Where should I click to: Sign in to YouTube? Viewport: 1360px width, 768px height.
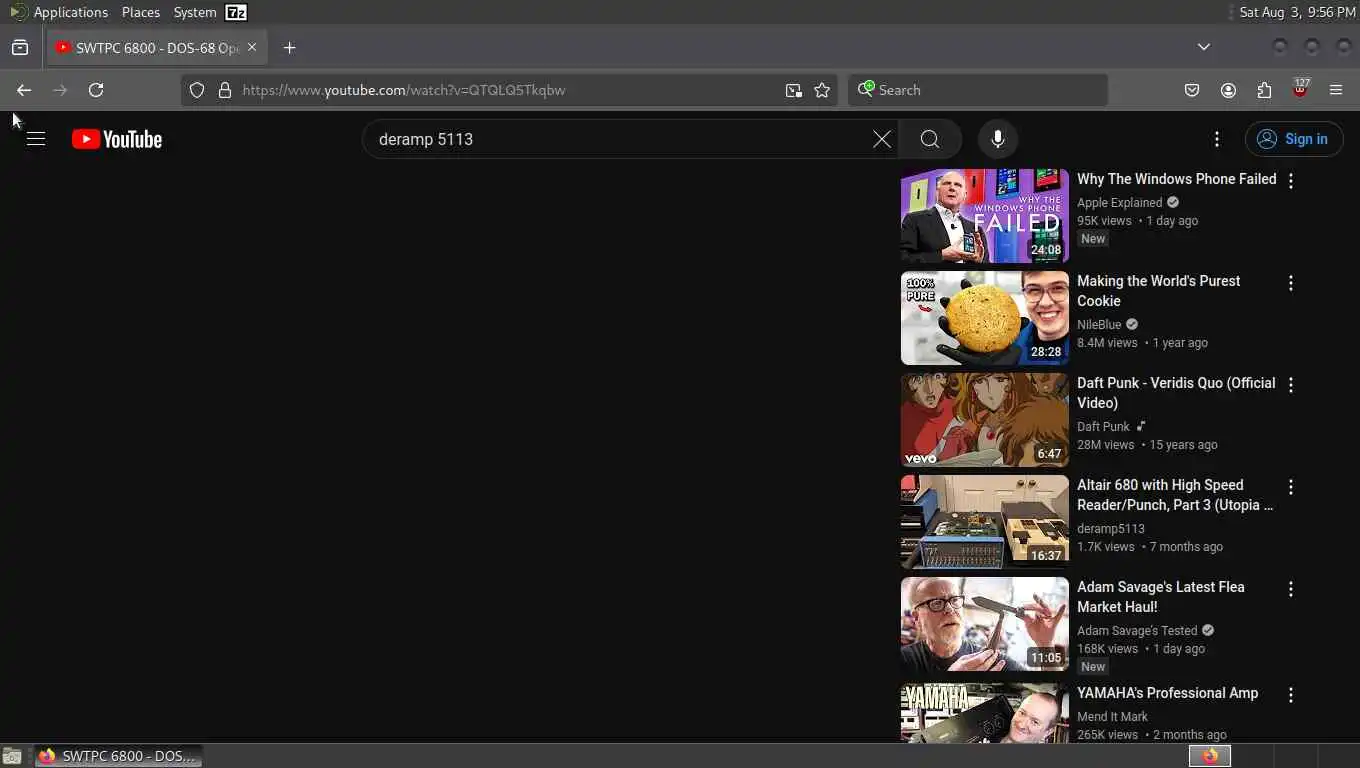[x=1294, y=139]
